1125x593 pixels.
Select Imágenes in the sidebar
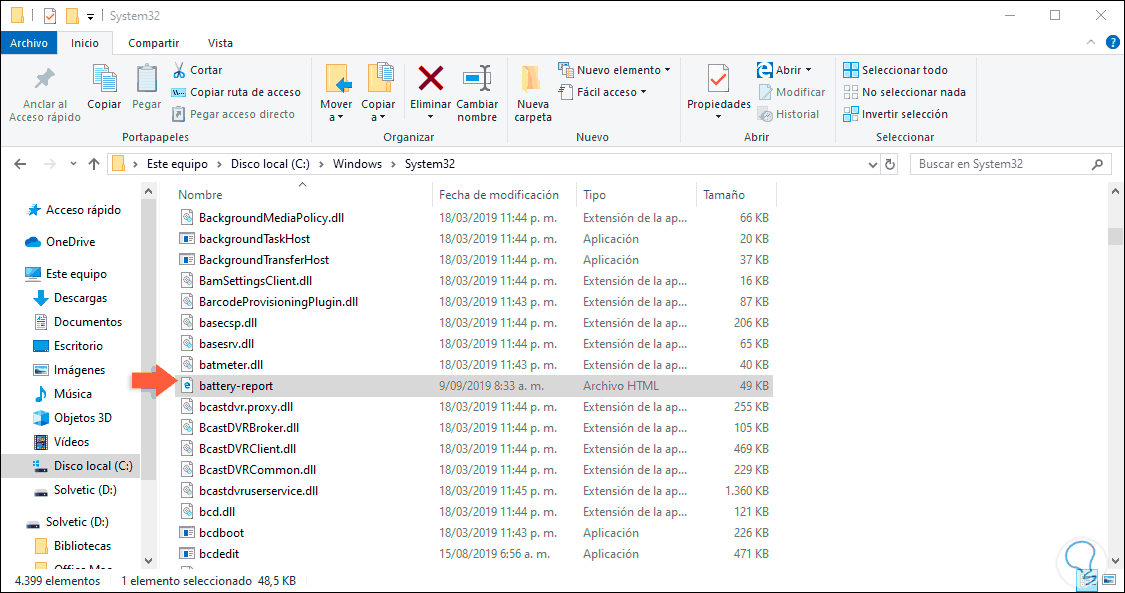click(x=80, y=370)
